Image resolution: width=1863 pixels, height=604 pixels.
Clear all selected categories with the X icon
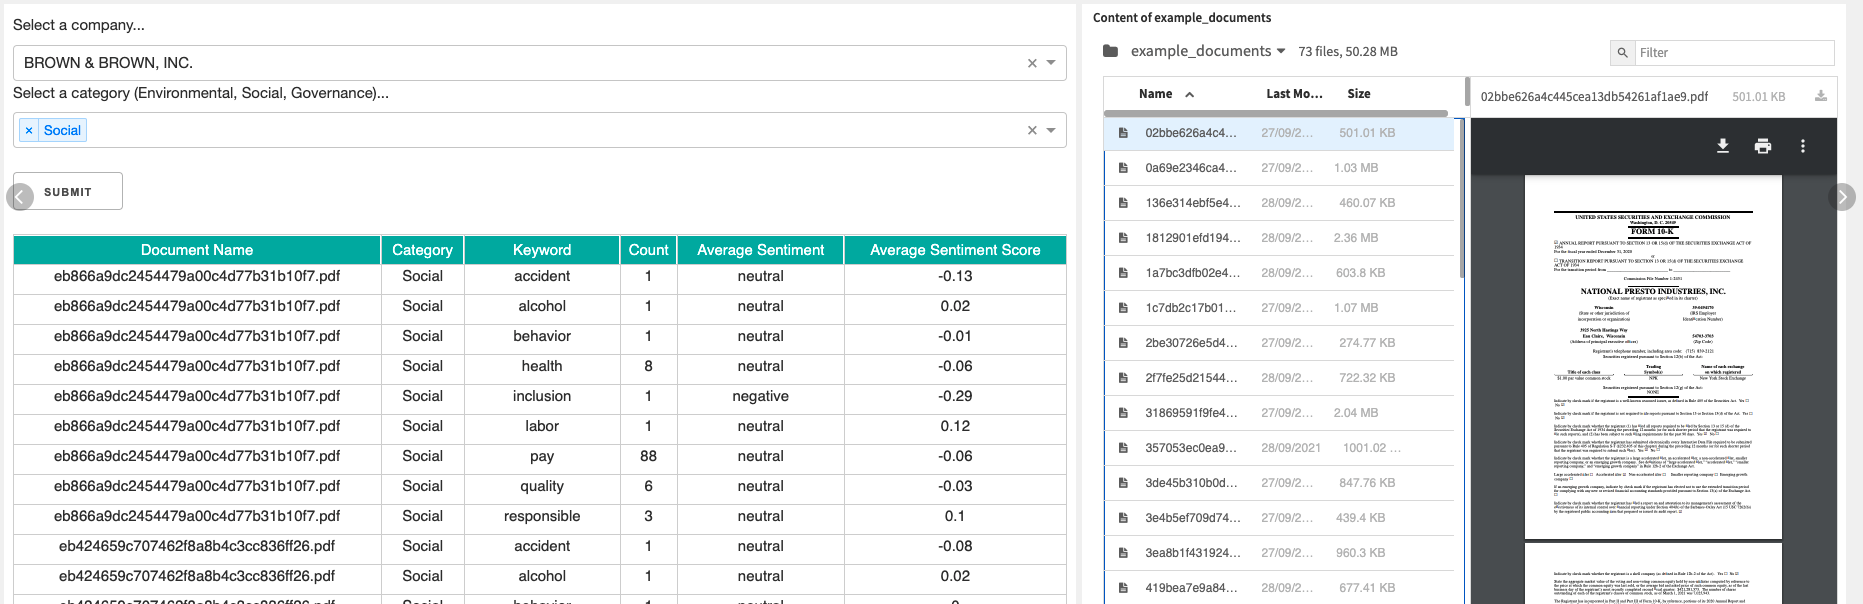click(x=1032, y=130)
